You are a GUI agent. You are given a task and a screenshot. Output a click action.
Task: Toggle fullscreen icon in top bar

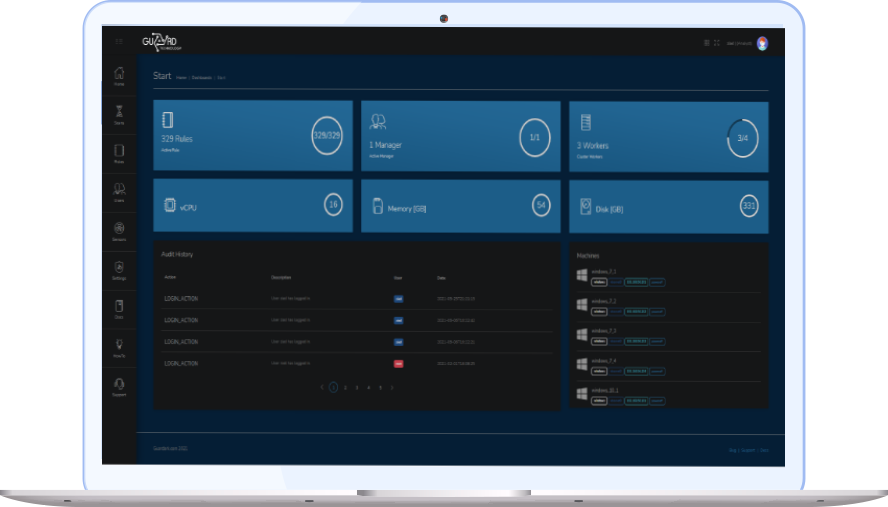[717, 43]
